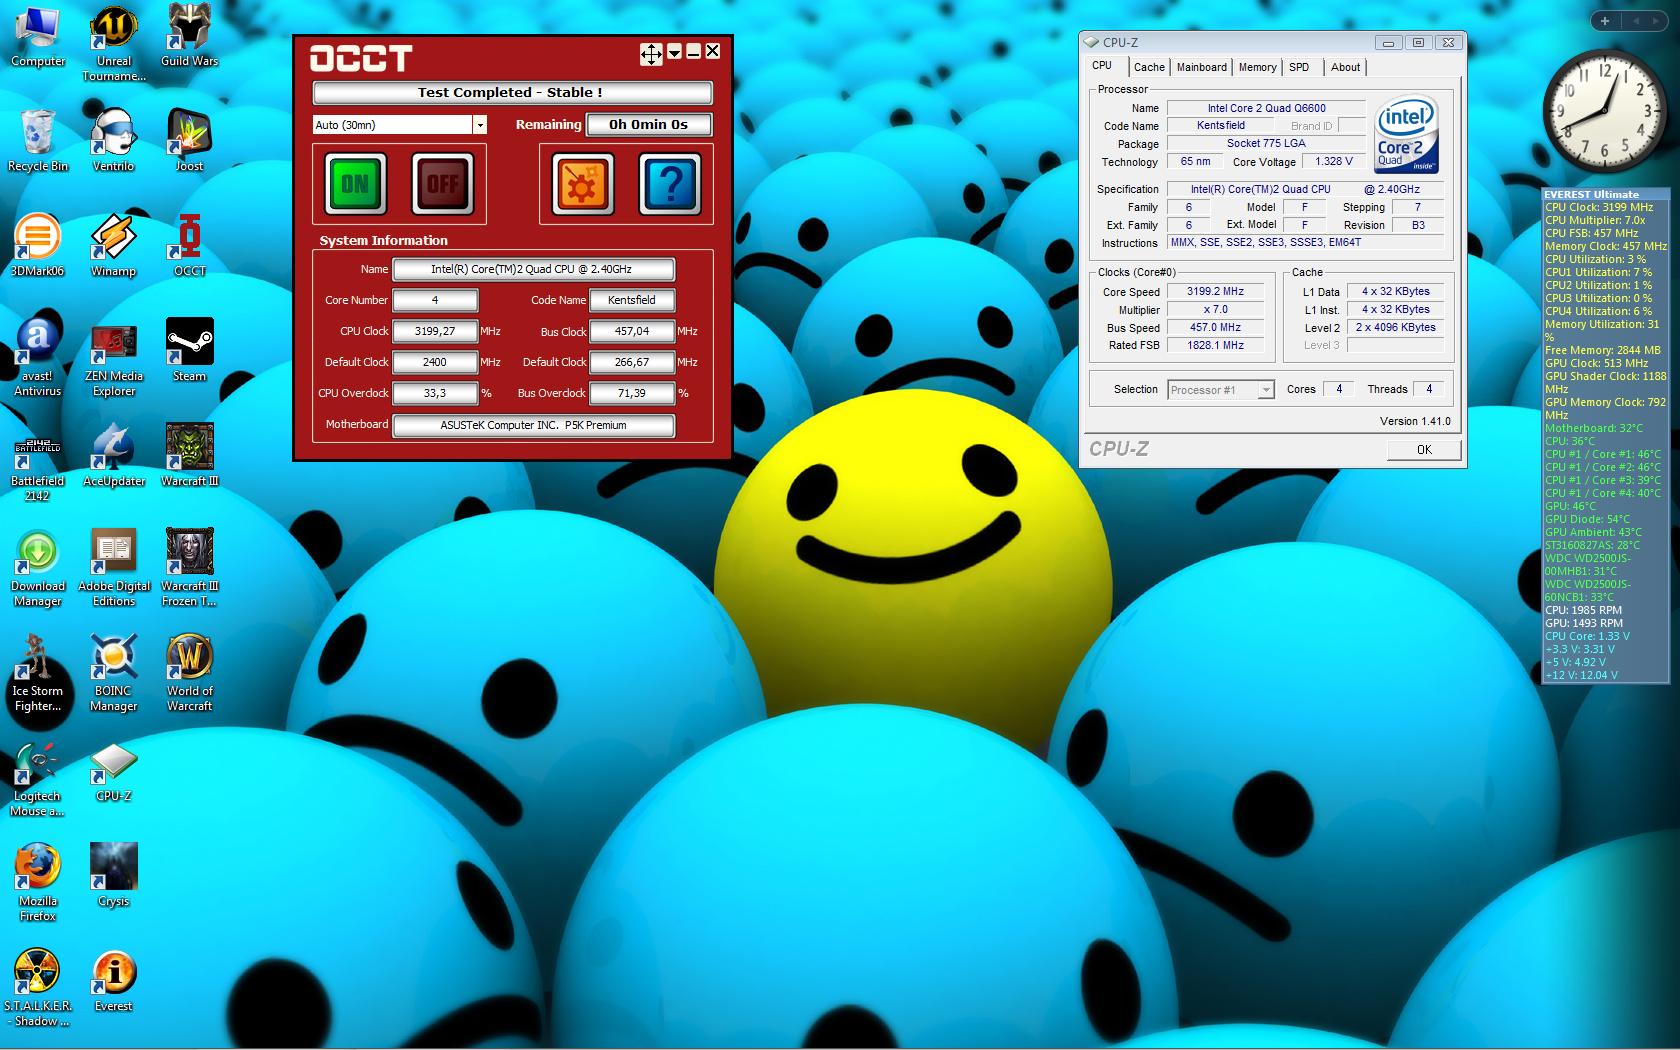Click the sidebar add gadget plus button
The width and height of the screenshot is (1680, 1050).
(x=1605, y=20)
